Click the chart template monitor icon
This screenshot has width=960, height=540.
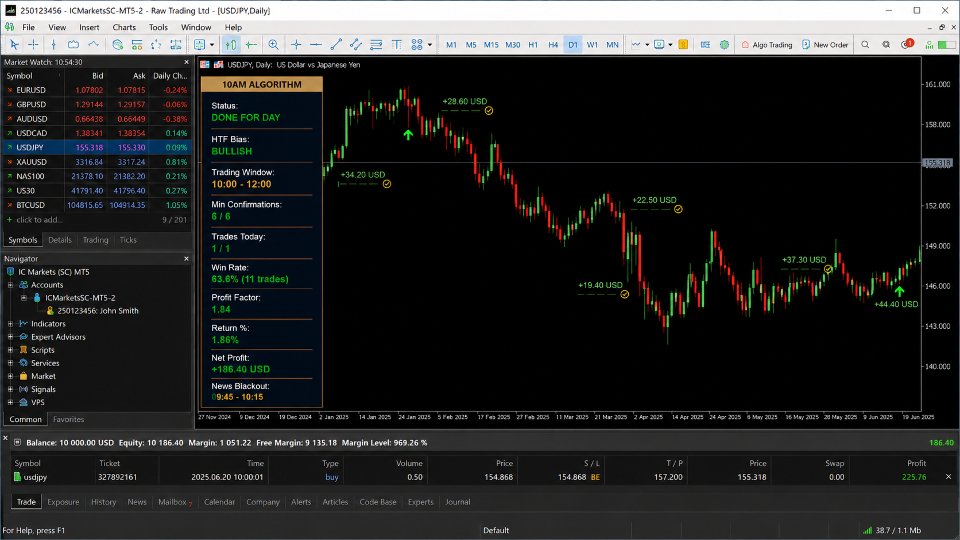[659, 45]
